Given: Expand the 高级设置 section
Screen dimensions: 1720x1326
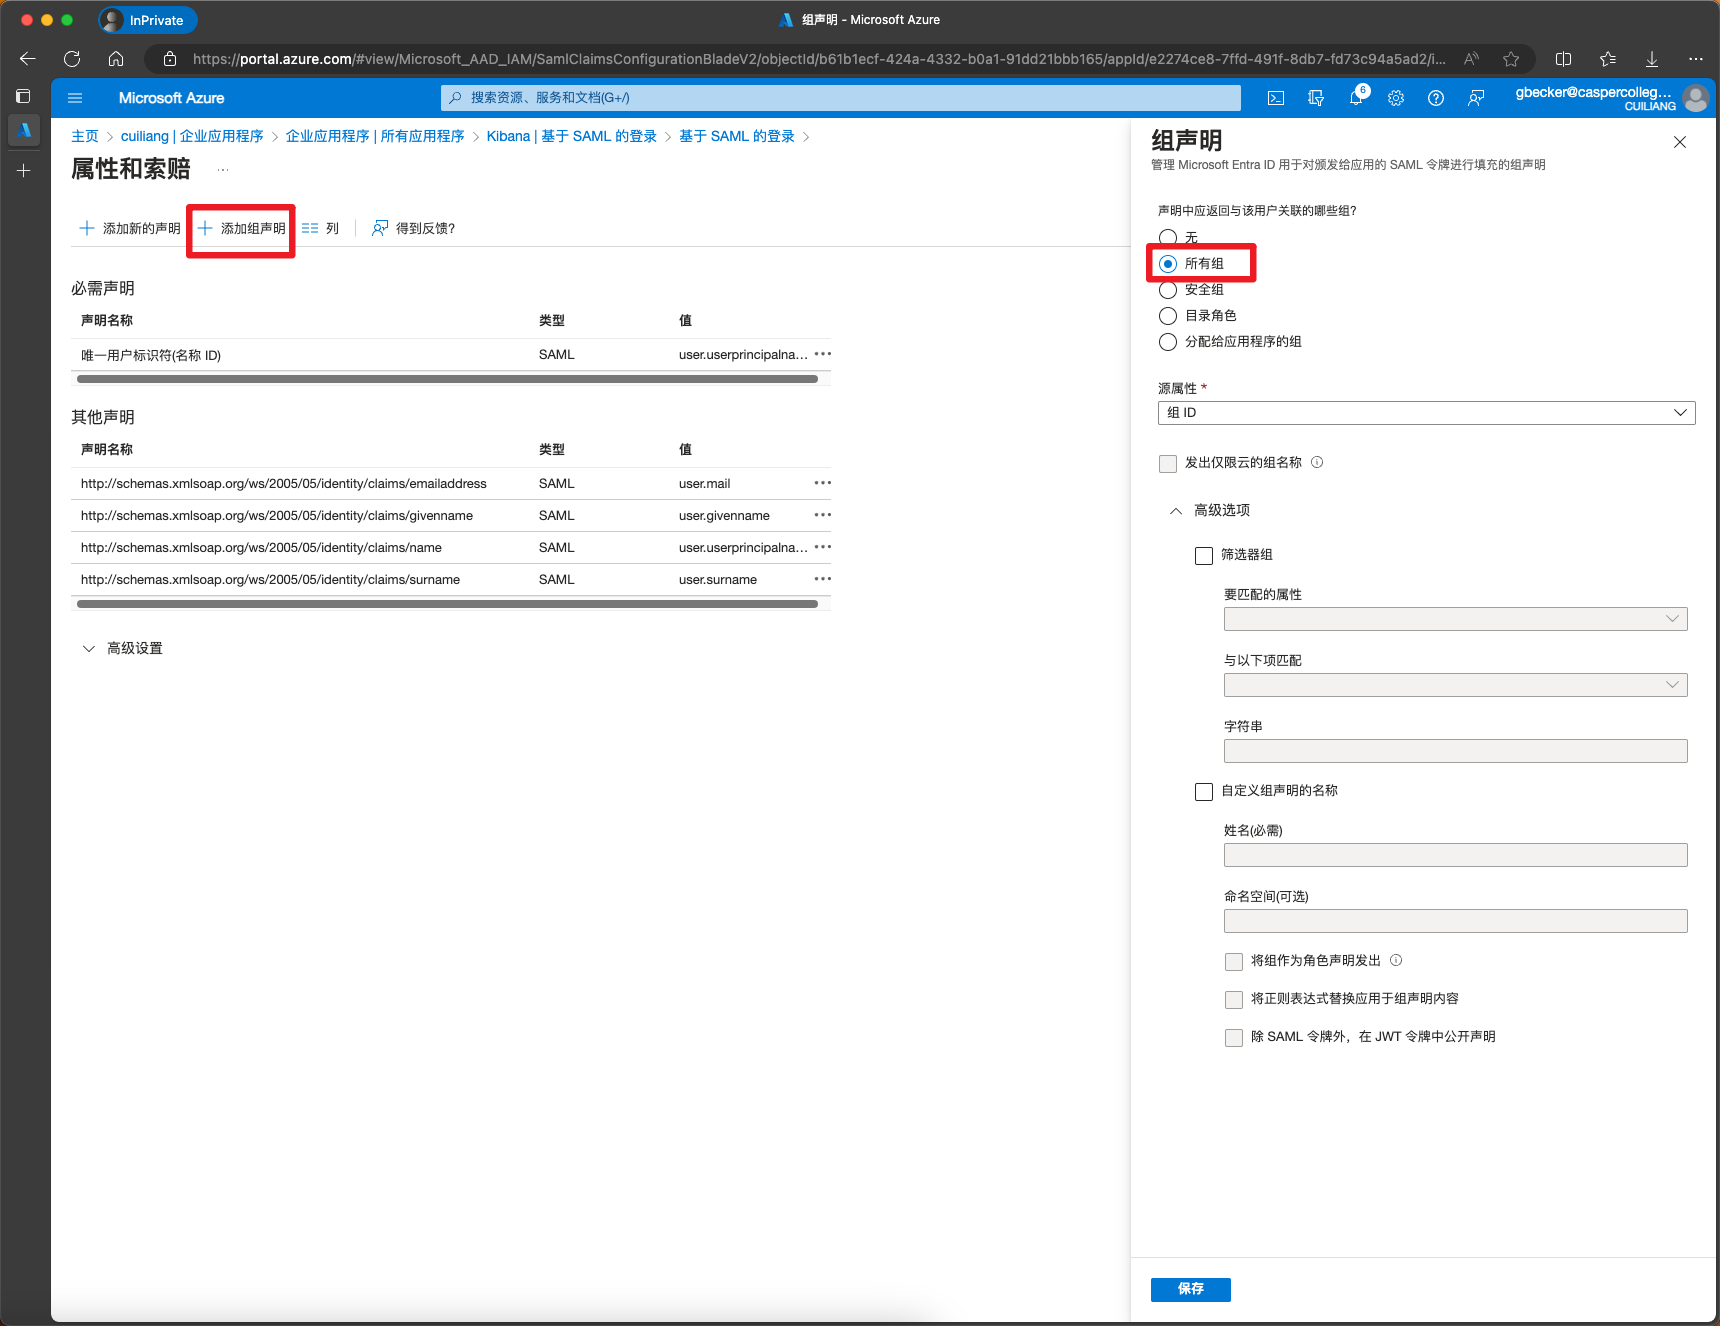Looking at the screenshot, I should (x=123, y=648).
